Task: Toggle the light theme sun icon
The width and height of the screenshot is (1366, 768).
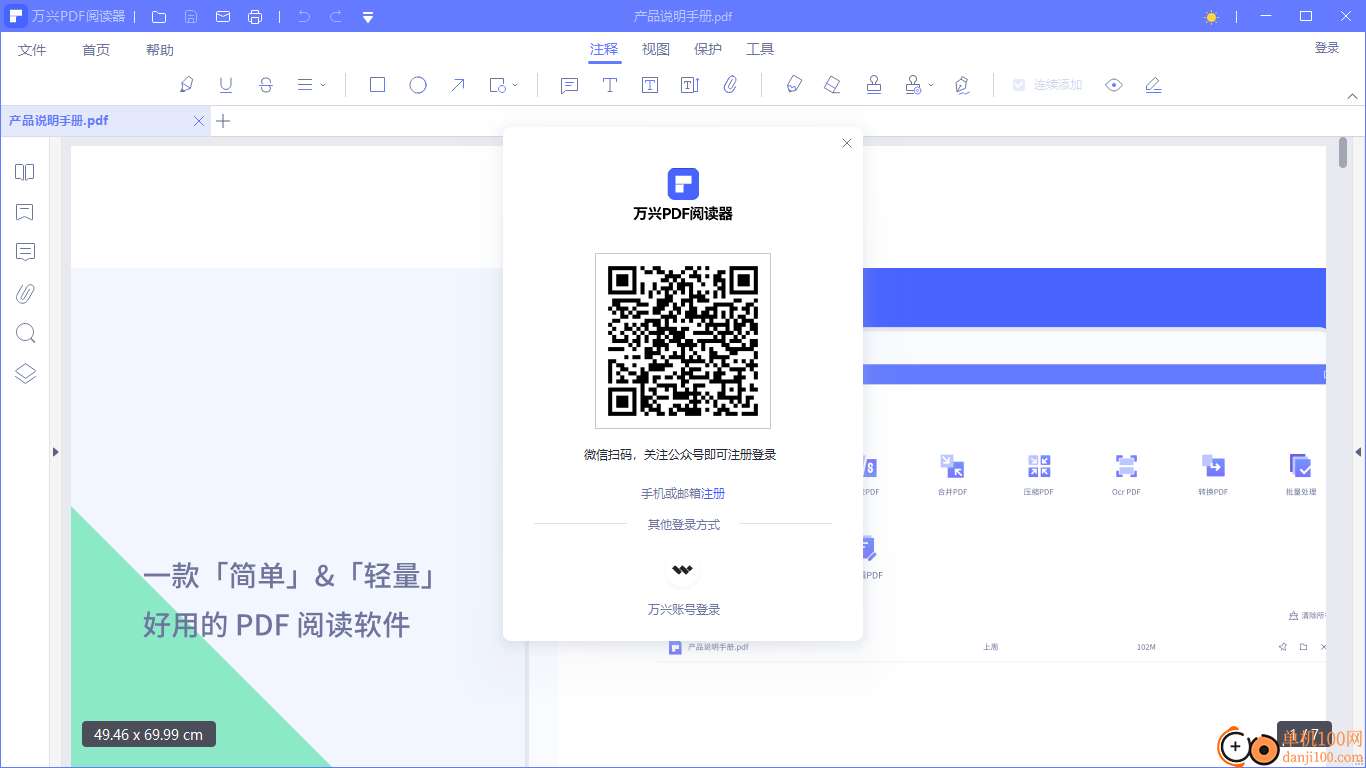Action: coord(1212,17)
